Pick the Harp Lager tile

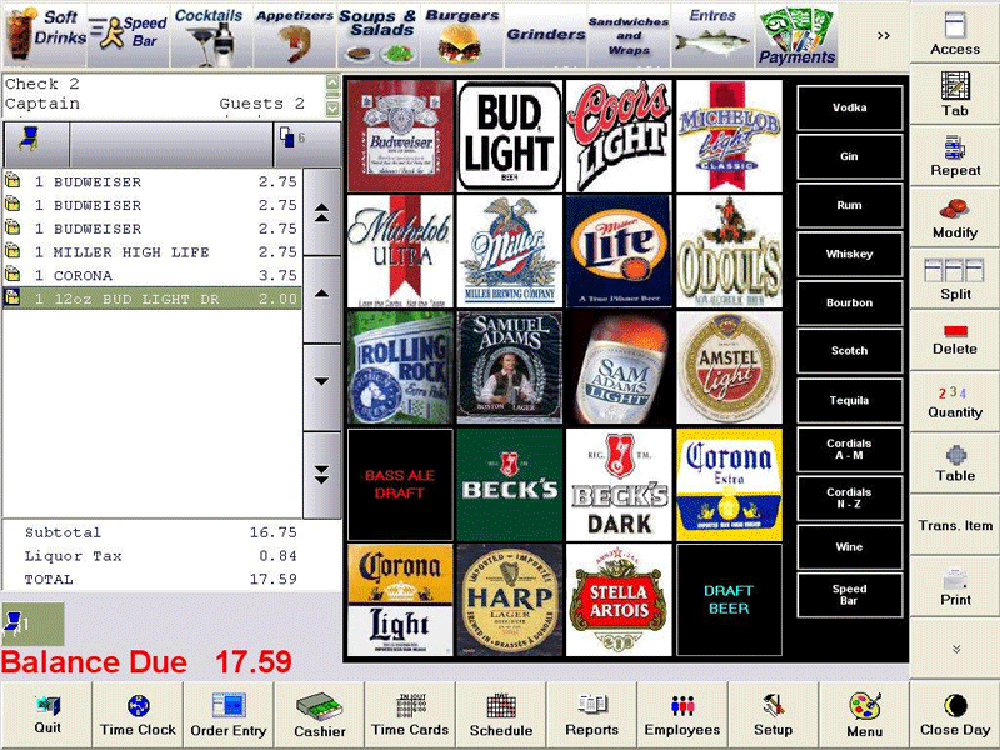click(509, 599)
